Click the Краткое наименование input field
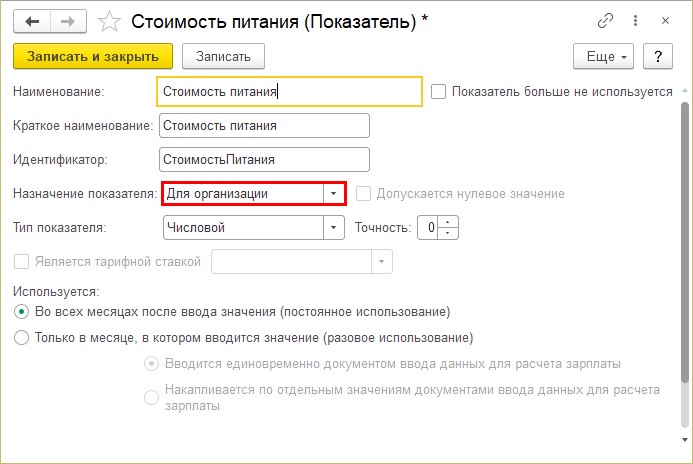693x464 pixels. point(264,126)
